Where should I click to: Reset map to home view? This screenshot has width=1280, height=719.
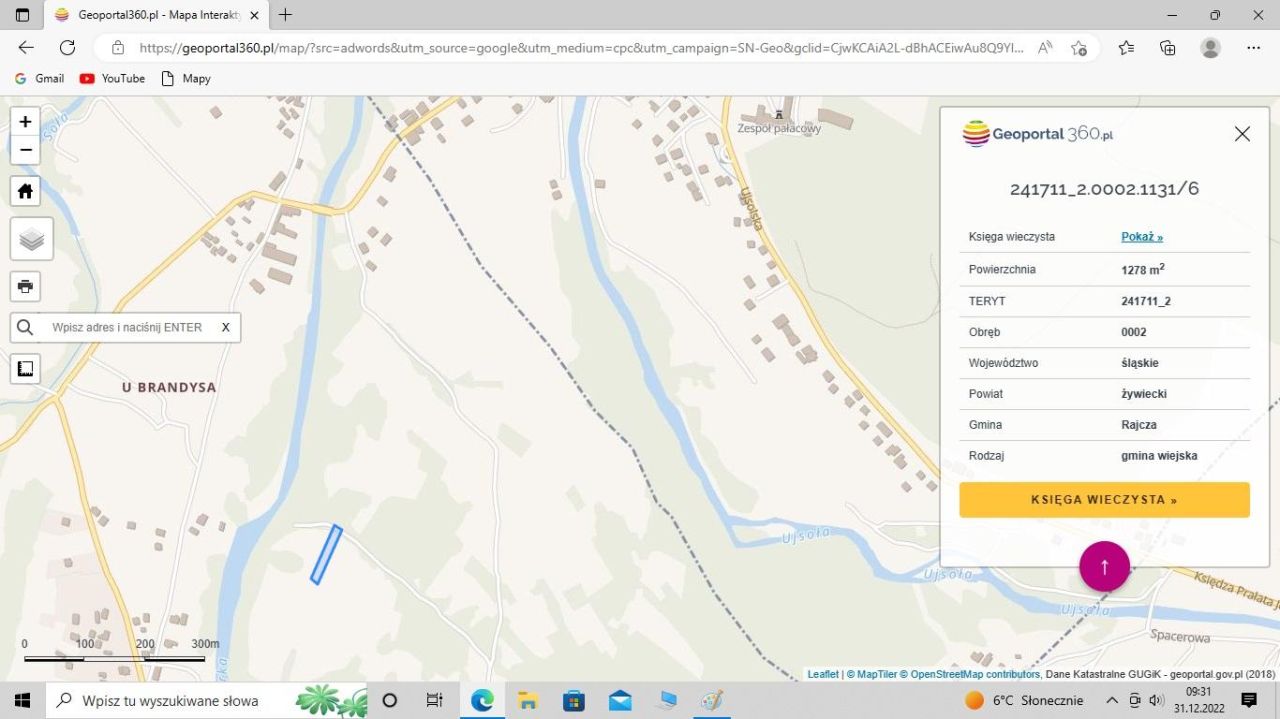(25, 191)
